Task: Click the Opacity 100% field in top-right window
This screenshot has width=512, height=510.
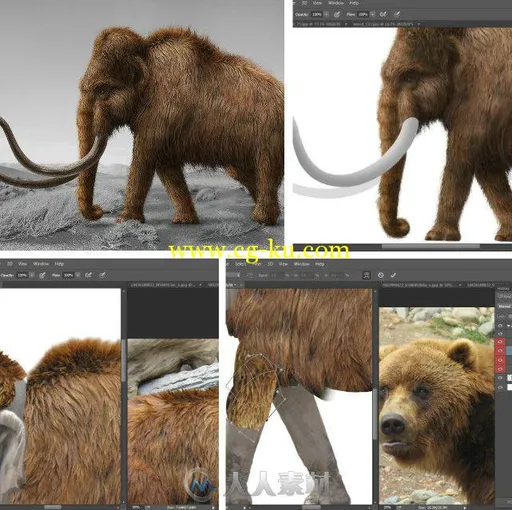Action: click(317, 14)
